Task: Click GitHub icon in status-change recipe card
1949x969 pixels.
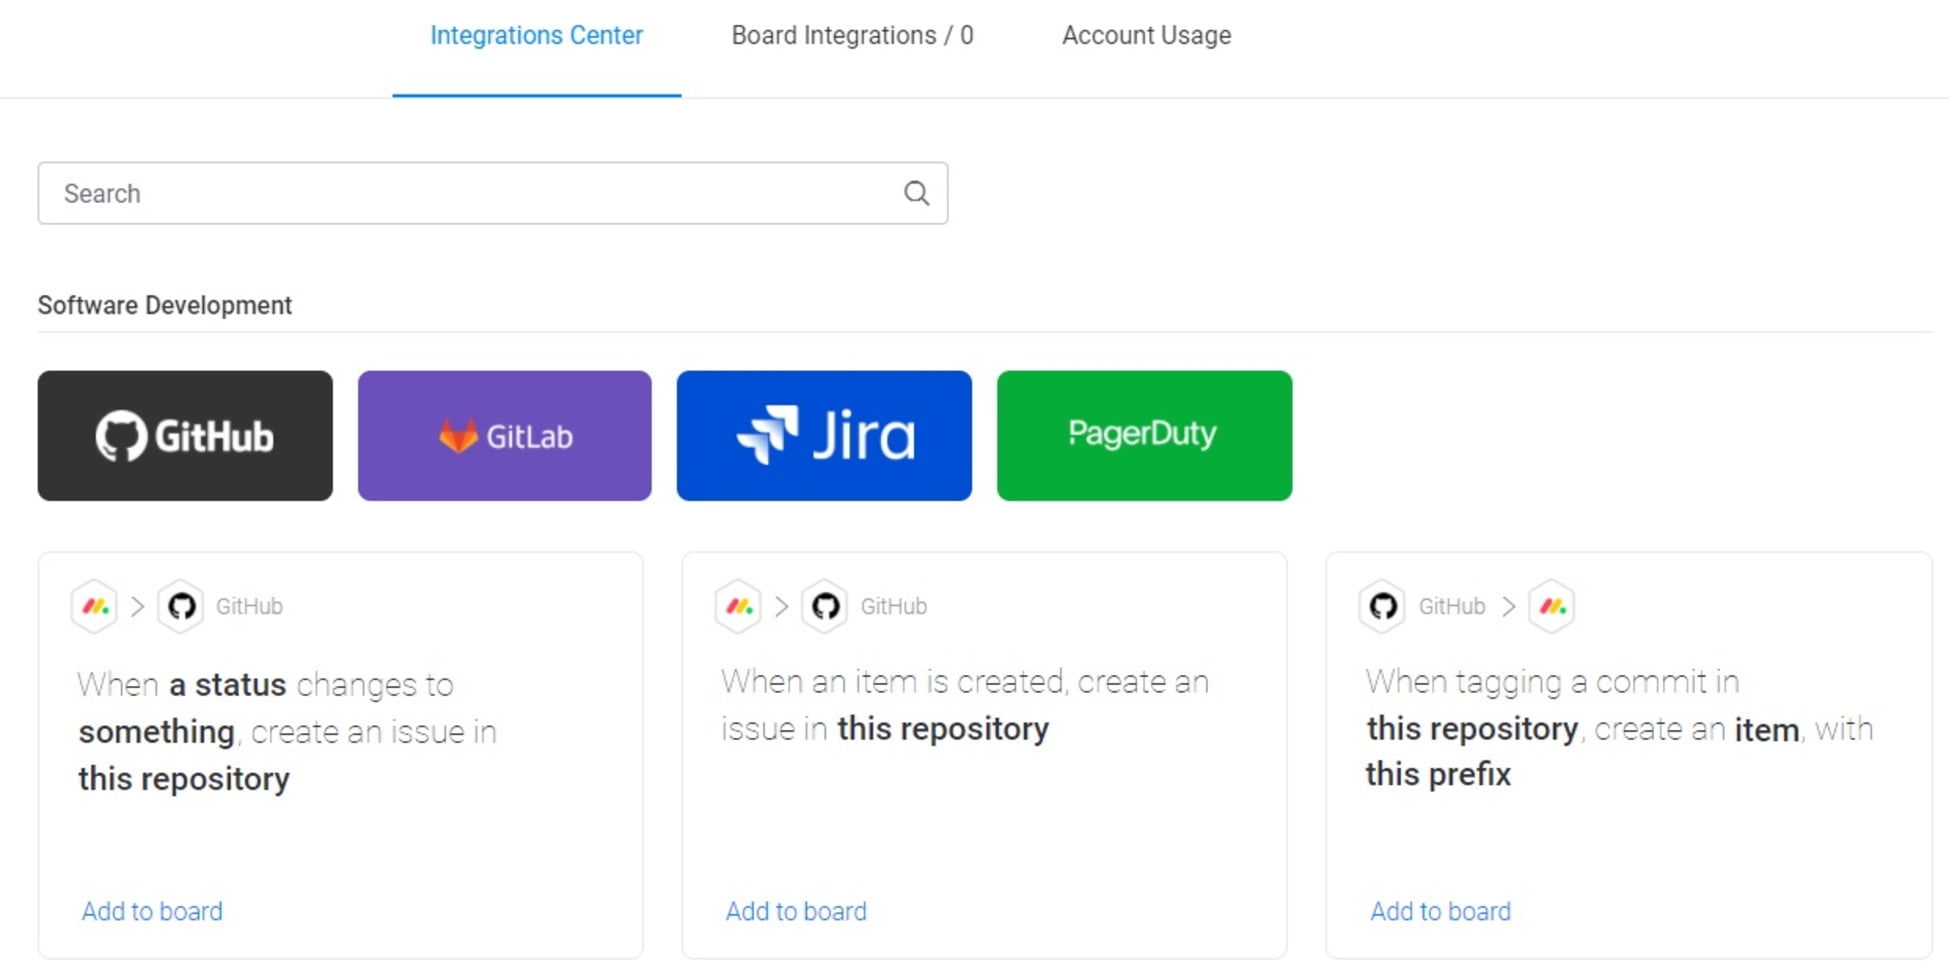Action: [181, 606]
